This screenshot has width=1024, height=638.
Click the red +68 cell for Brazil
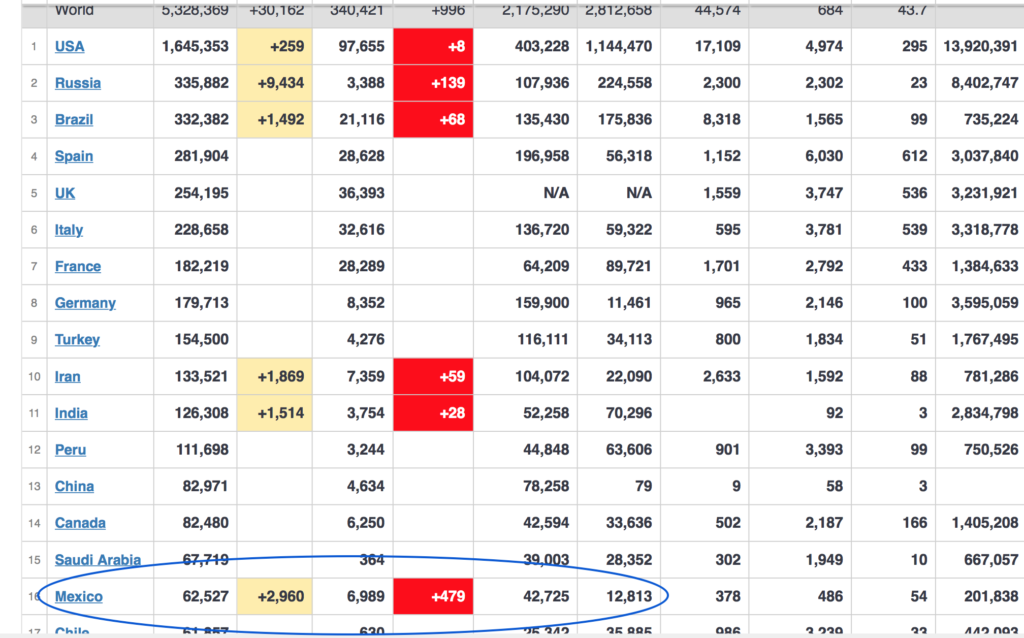[433, 120]
